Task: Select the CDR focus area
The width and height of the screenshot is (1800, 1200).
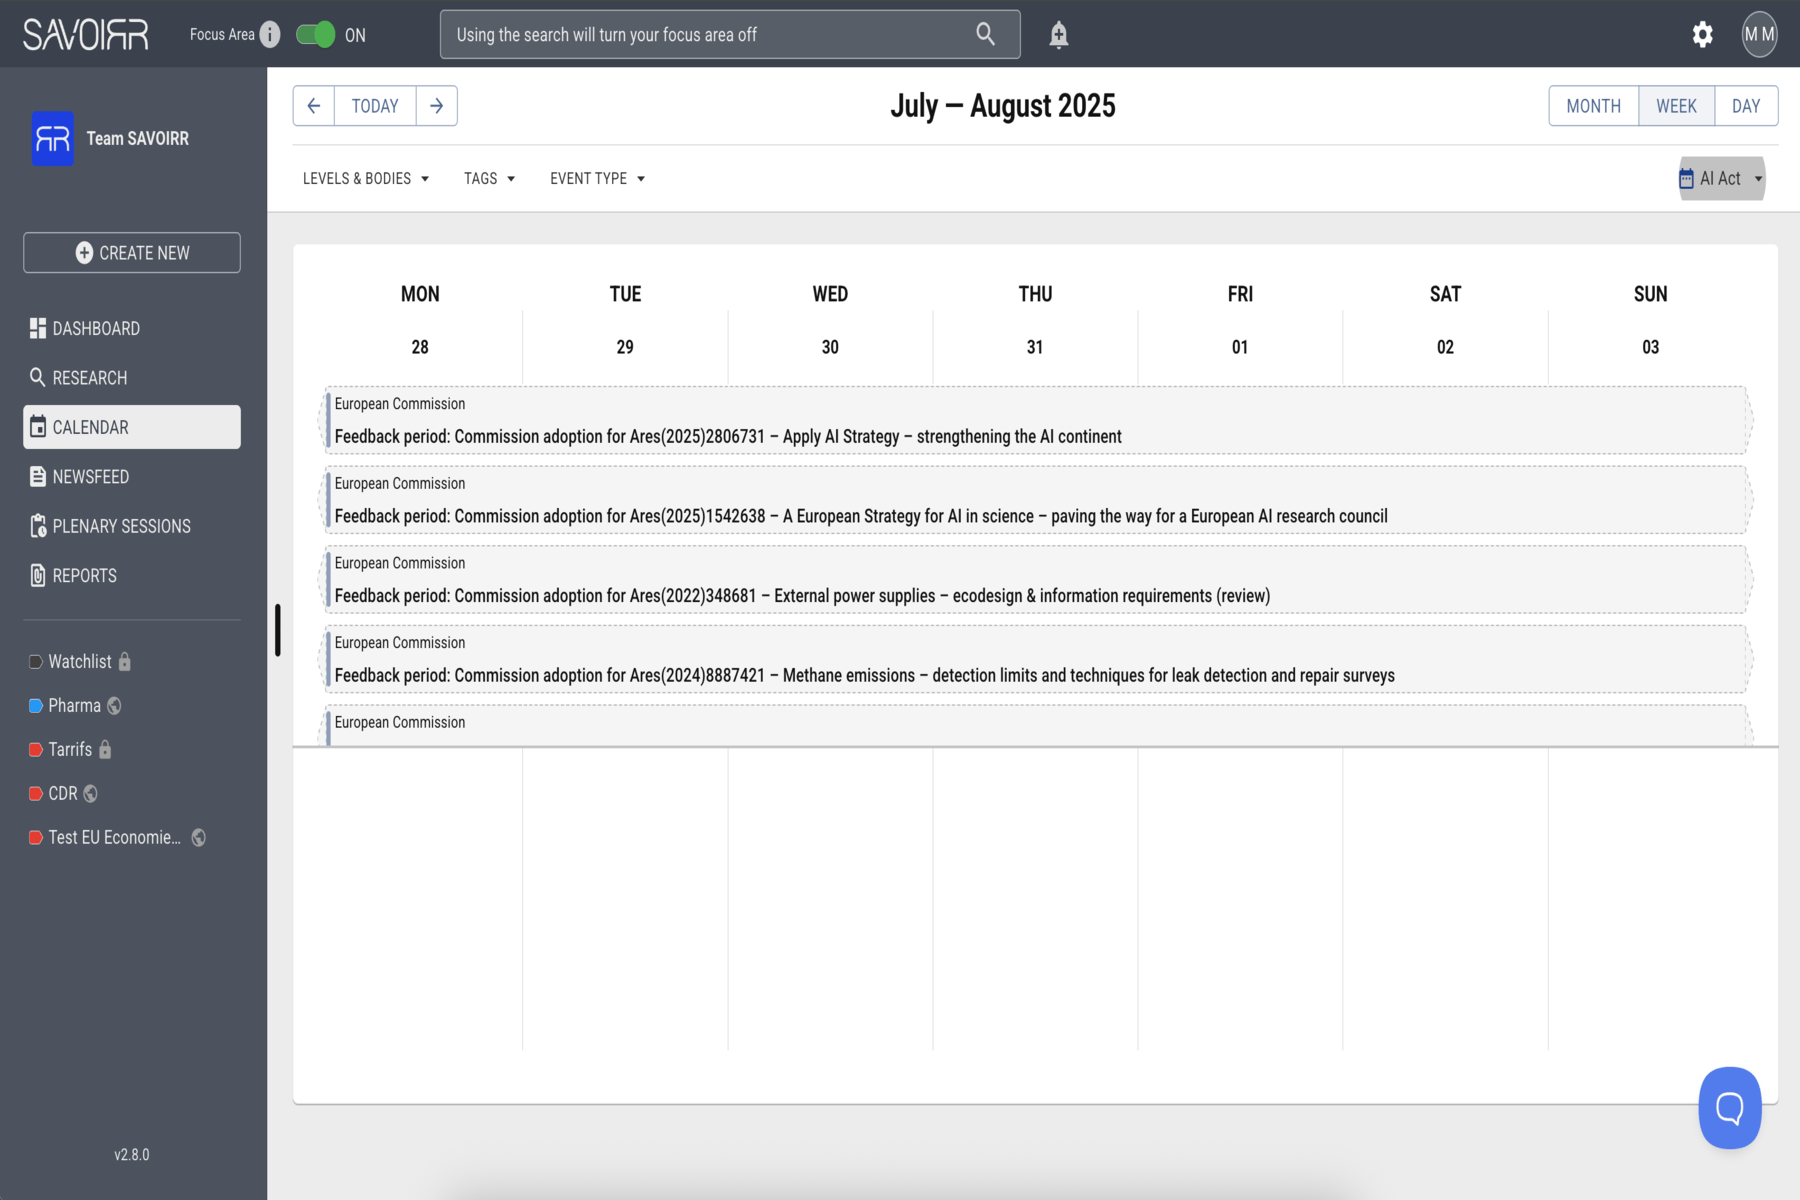Action: [63, 794]
